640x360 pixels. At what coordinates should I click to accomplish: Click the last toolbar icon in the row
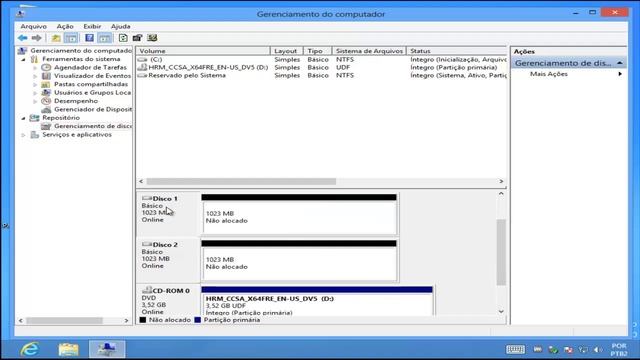coord(152,38)
